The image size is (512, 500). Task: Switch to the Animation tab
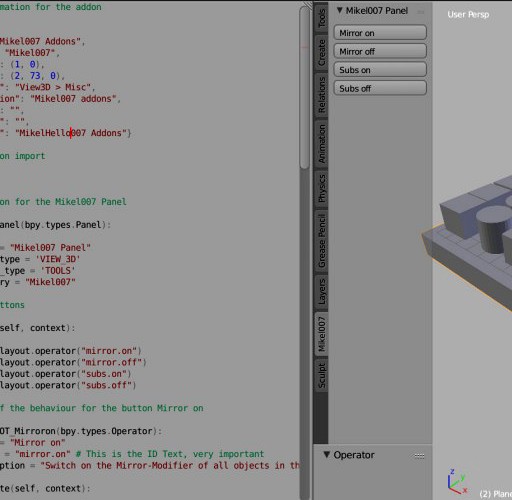point(321,144)
